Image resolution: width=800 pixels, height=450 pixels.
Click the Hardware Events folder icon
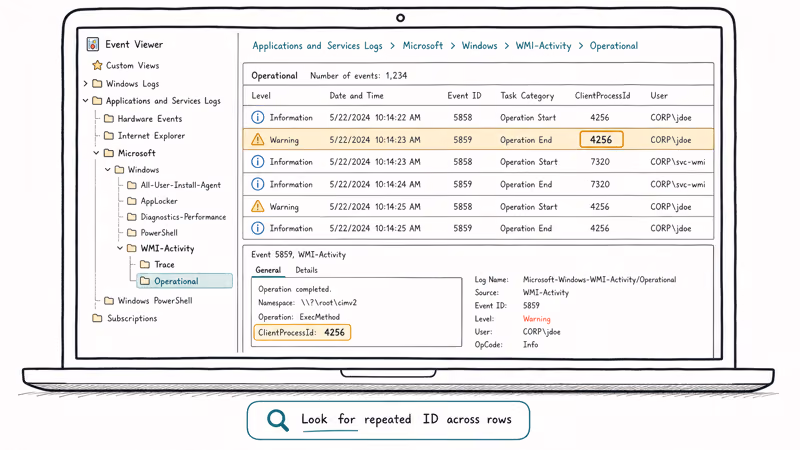[x=109, y=118]
